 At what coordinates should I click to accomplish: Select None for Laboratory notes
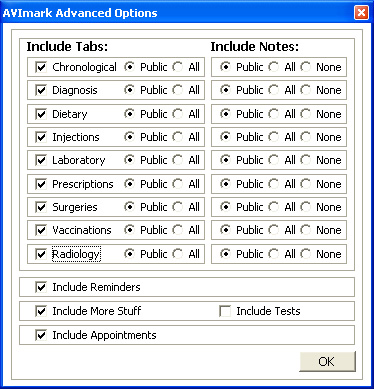305,160
